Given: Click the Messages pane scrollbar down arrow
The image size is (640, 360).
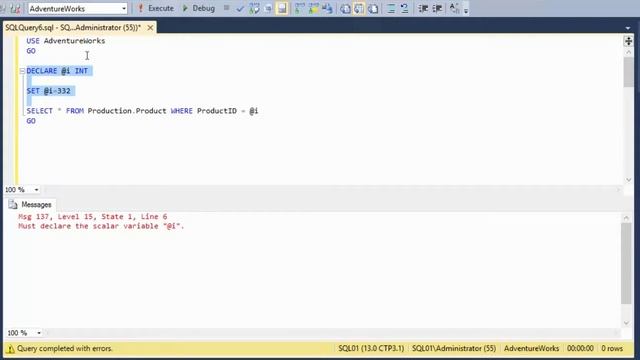Looking at the screenshot, I should (627, 323).
